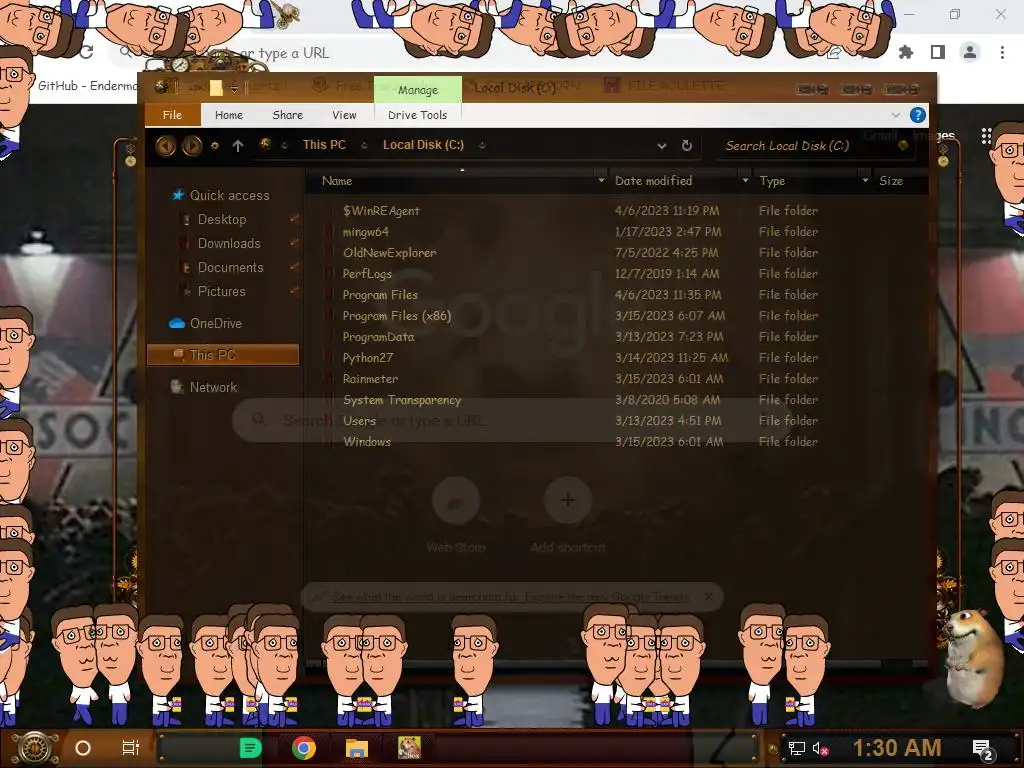Image resolution: width=1024 pixels, height=768 pixels.
Task: Expand the chevron after This PC breadcrumb
Action: pos(364,146)
